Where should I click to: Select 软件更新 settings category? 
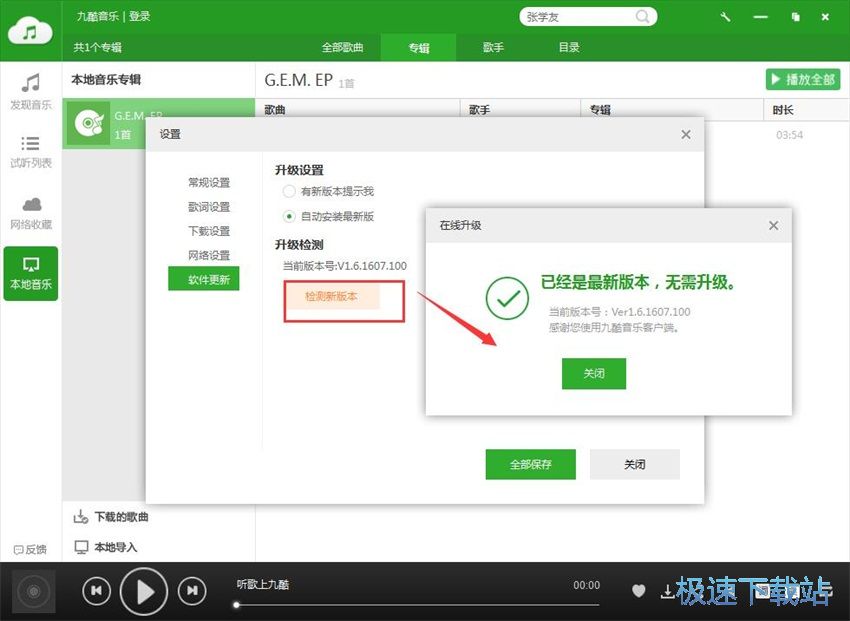click(204, 279)
